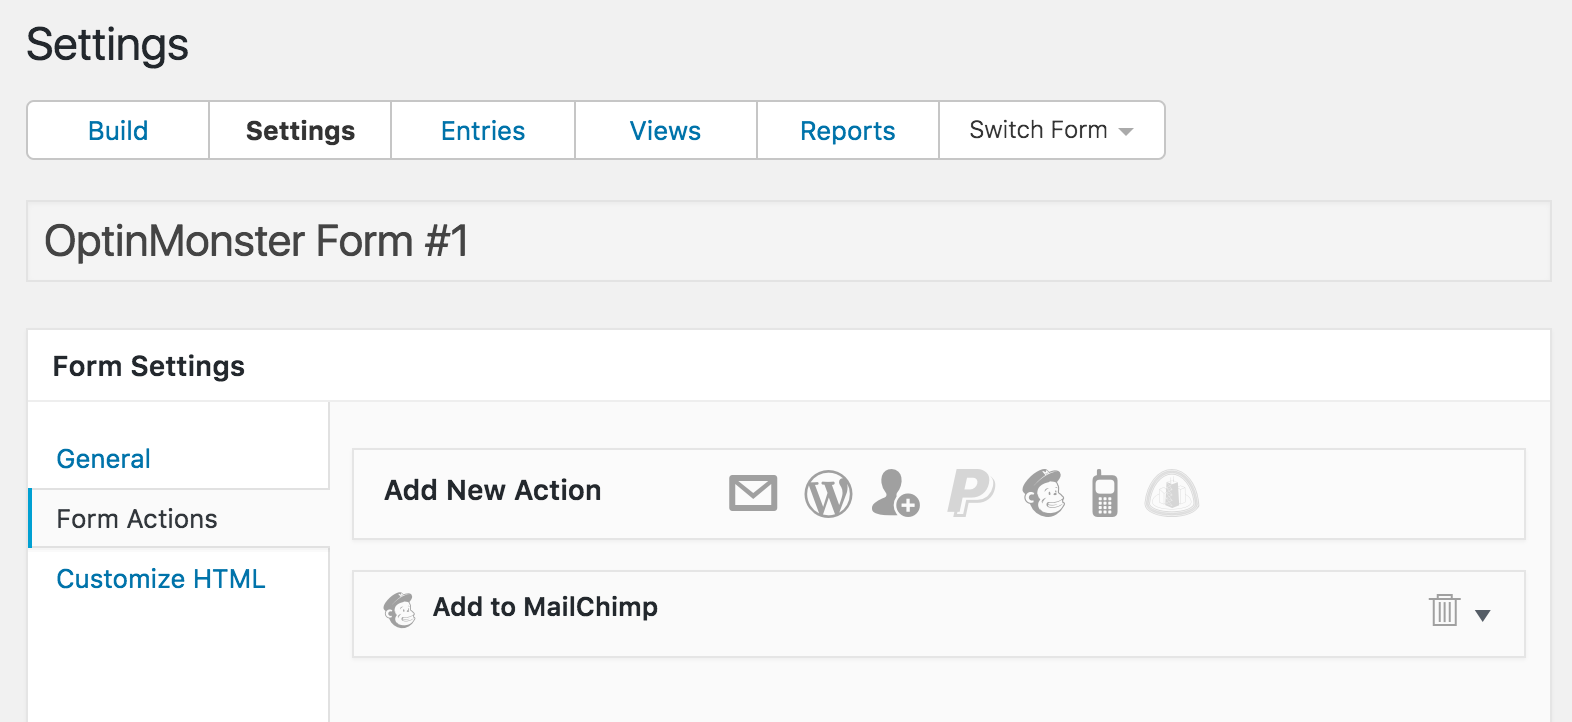Open the Entries tab
Image resolution: width=1572 pixels, height=722 pixels.
pos(483,130)
